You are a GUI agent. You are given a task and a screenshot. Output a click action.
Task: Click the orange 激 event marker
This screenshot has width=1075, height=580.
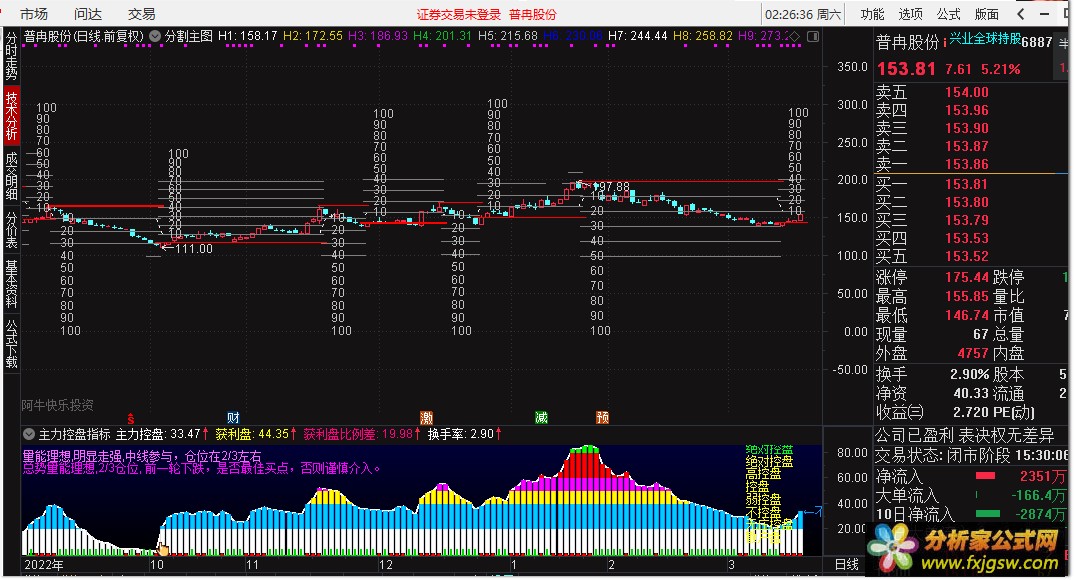point(426,418)
